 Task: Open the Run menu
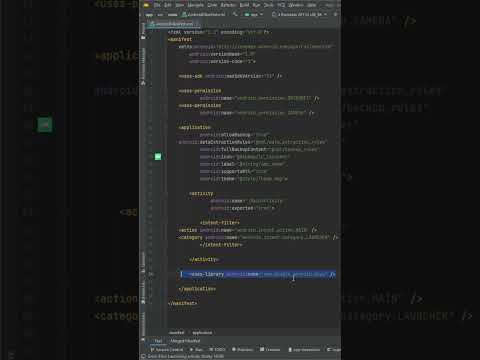(x=256, y=5)
